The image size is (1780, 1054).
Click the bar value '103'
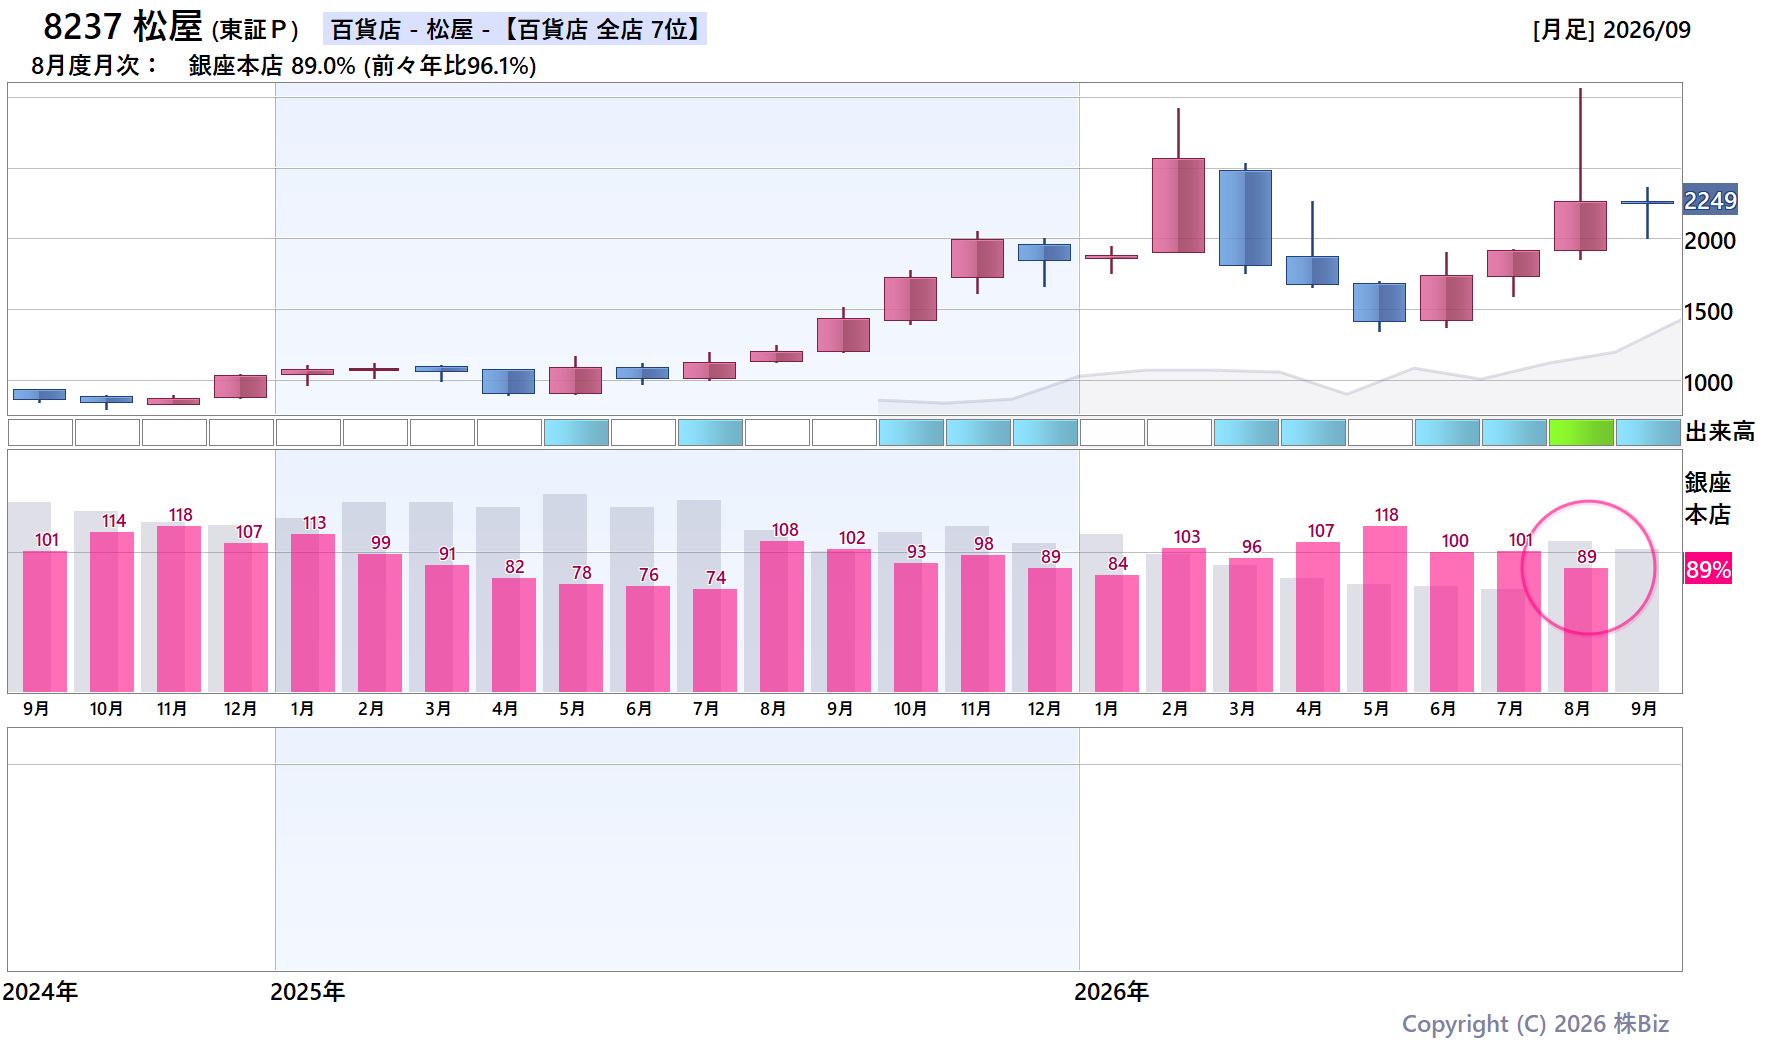pyautogui.click(x=1187, y=537)
